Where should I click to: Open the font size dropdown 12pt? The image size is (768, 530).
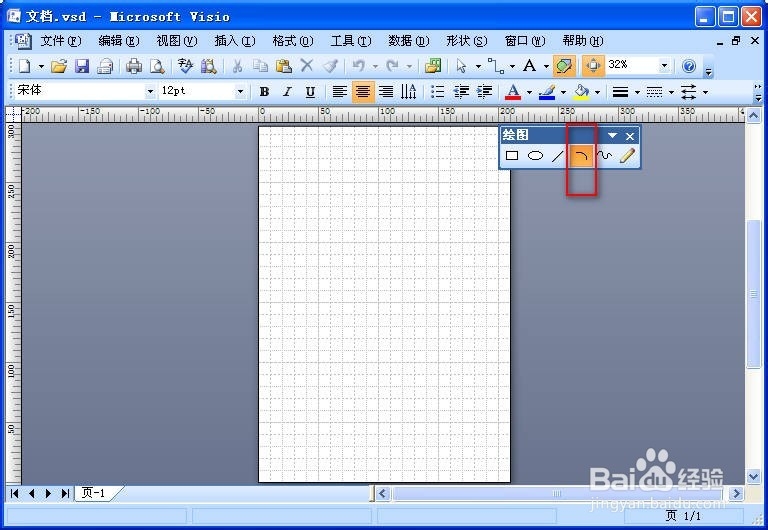[x=240, y=92]
